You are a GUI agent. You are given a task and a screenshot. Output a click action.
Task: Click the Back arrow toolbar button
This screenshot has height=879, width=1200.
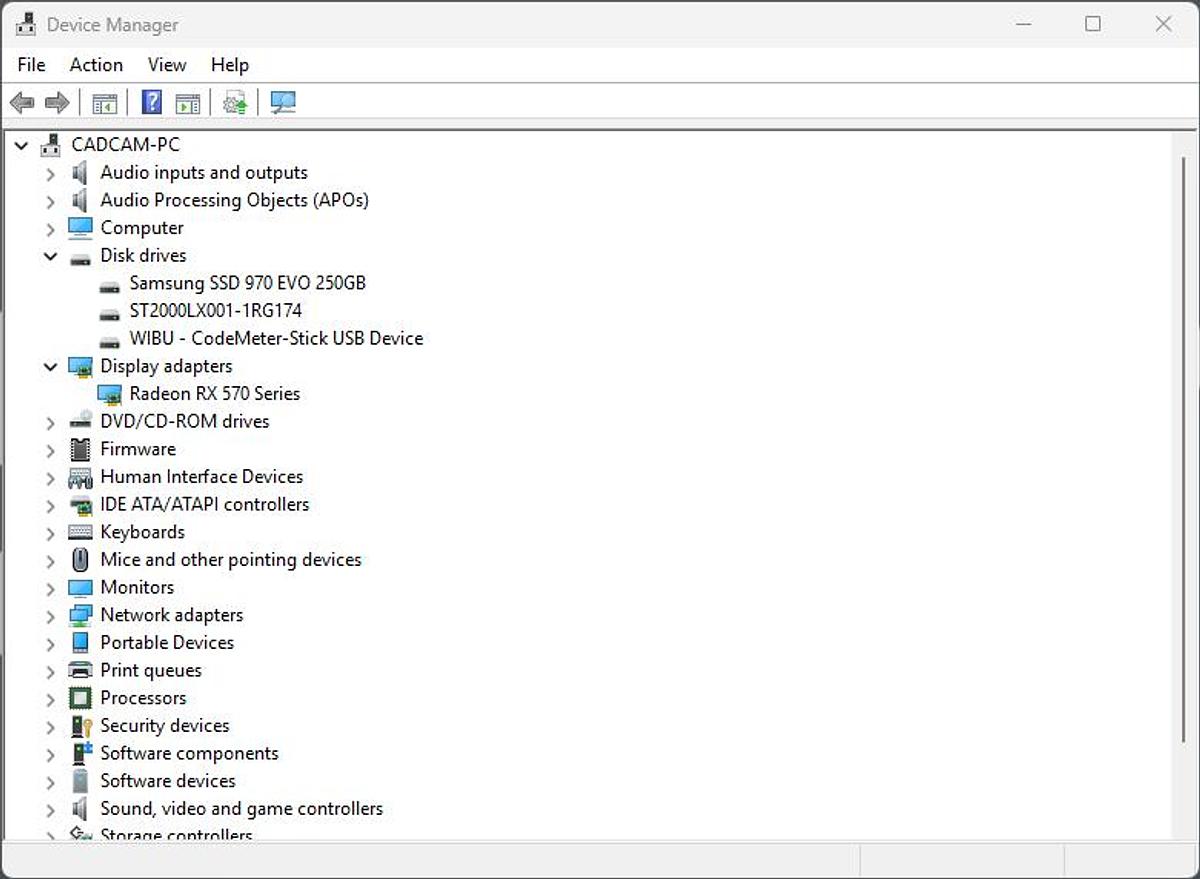click(x=22, y=103)
